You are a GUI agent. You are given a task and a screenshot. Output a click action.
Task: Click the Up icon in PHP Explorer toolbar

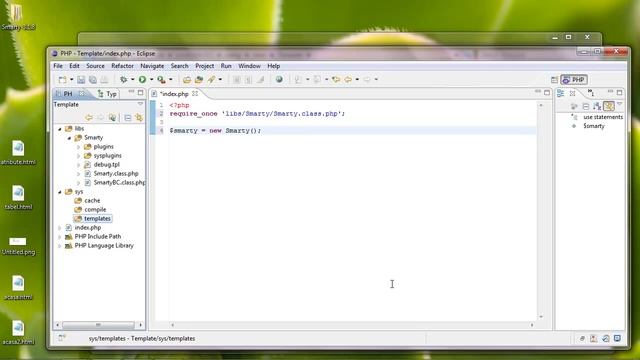click(x=112, y=118)
